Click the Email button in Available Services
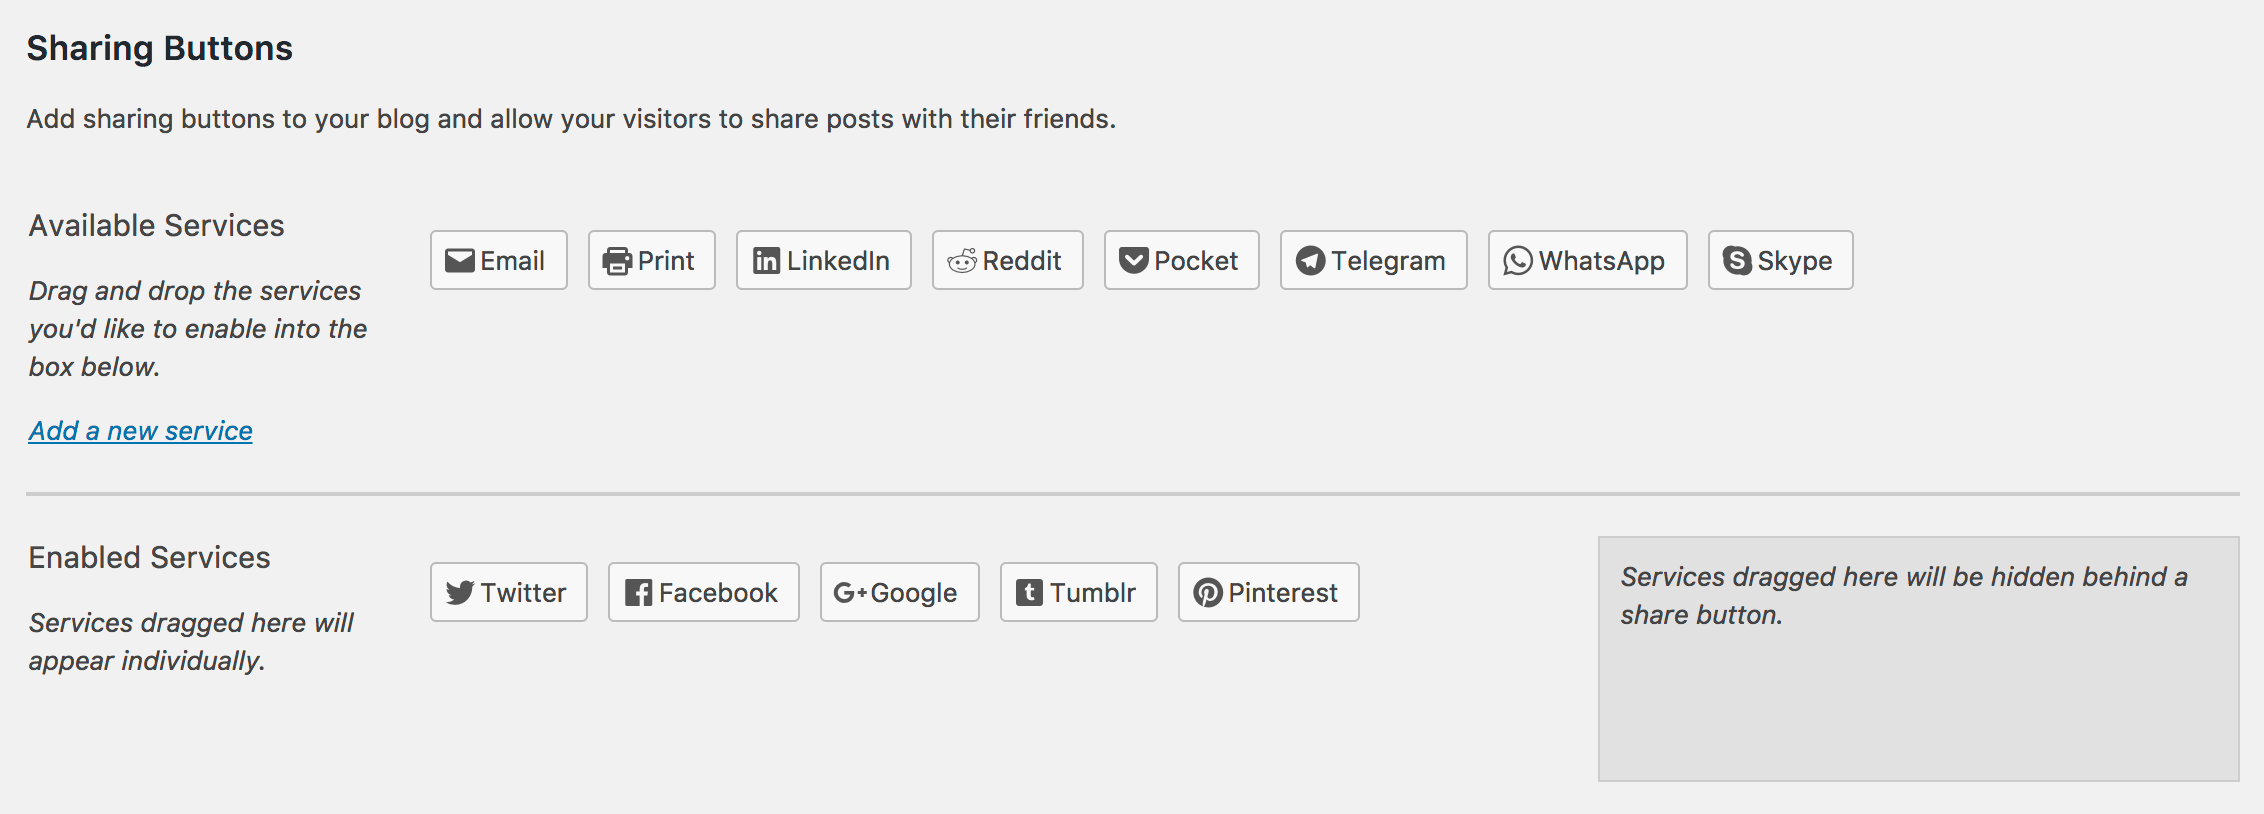Viewport: 2264px width, 814px height. pos(498,259)
